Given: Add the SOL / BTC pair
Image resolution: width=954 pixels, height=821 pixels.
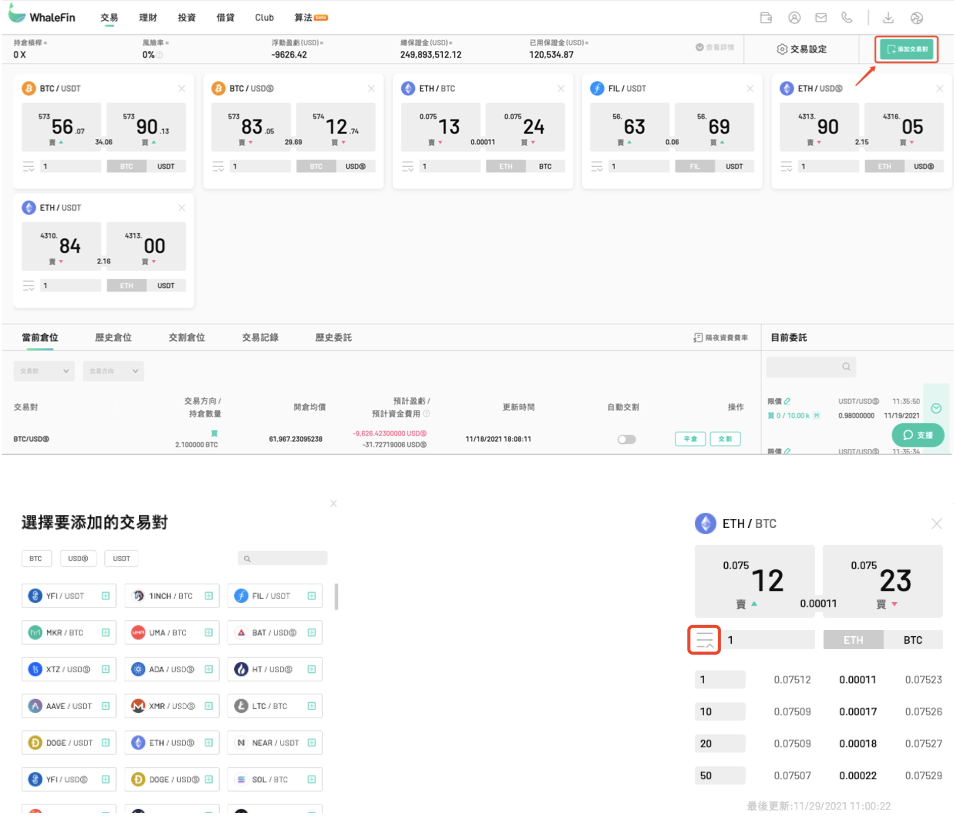Looking at the screenshot, I should coord(312,780).
